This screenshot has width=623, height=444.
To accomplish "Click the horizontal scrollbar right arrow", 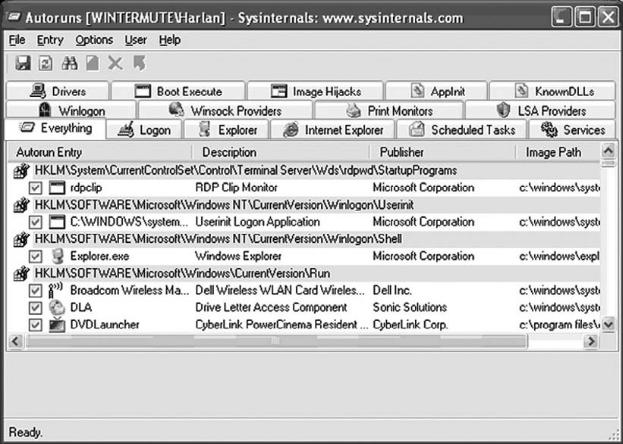I will pos(592,341).
